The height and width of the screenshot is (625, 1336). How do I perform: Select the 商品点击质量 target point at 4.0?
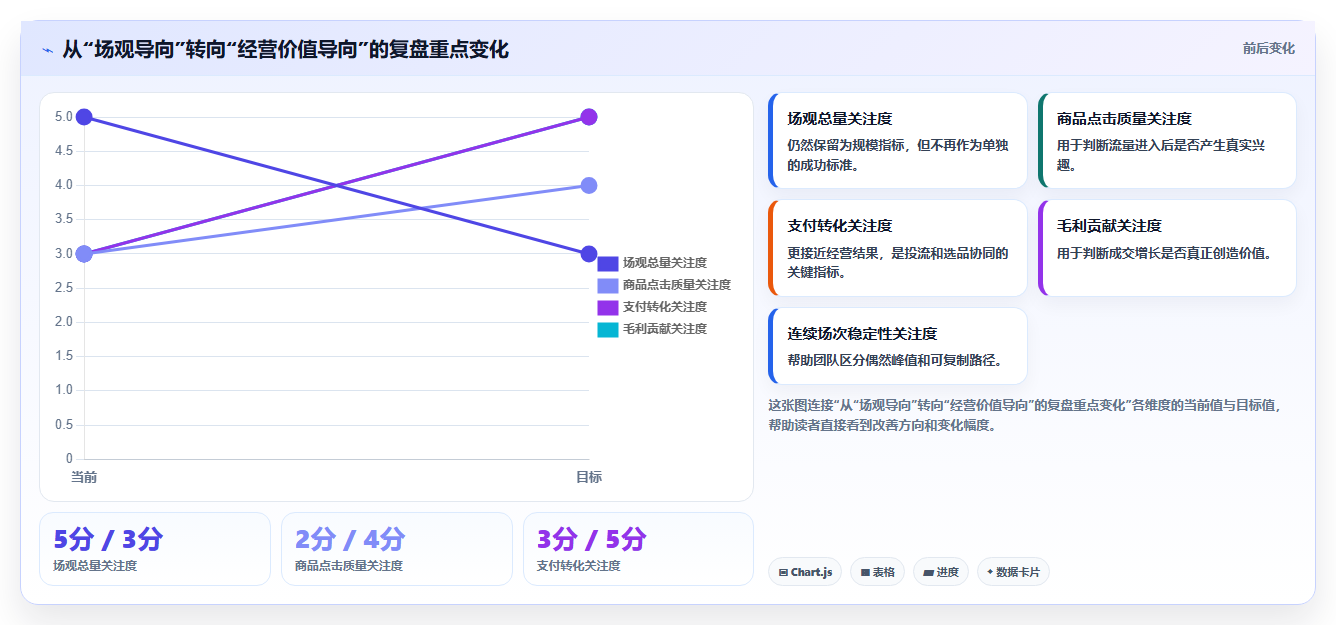pyautogui.click(x=589, y=185)
